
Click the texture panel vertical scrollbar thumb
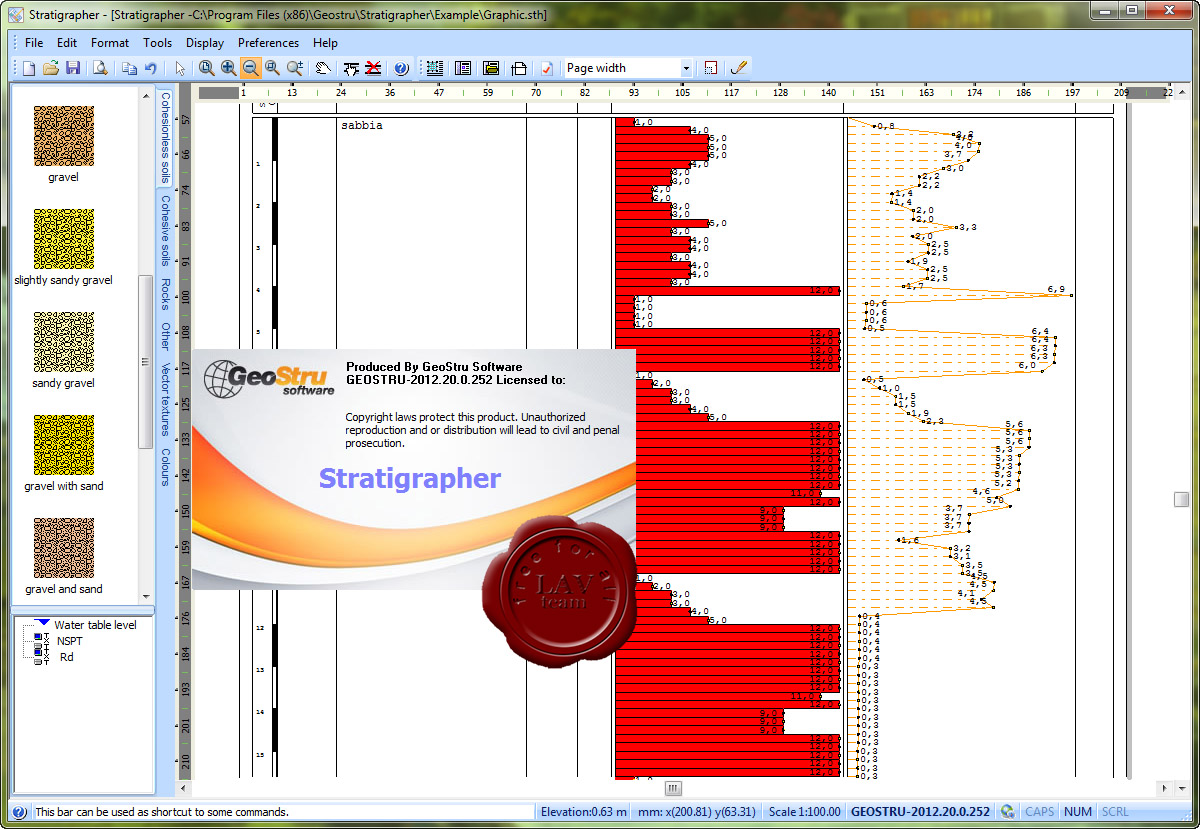tap(146, 362)
